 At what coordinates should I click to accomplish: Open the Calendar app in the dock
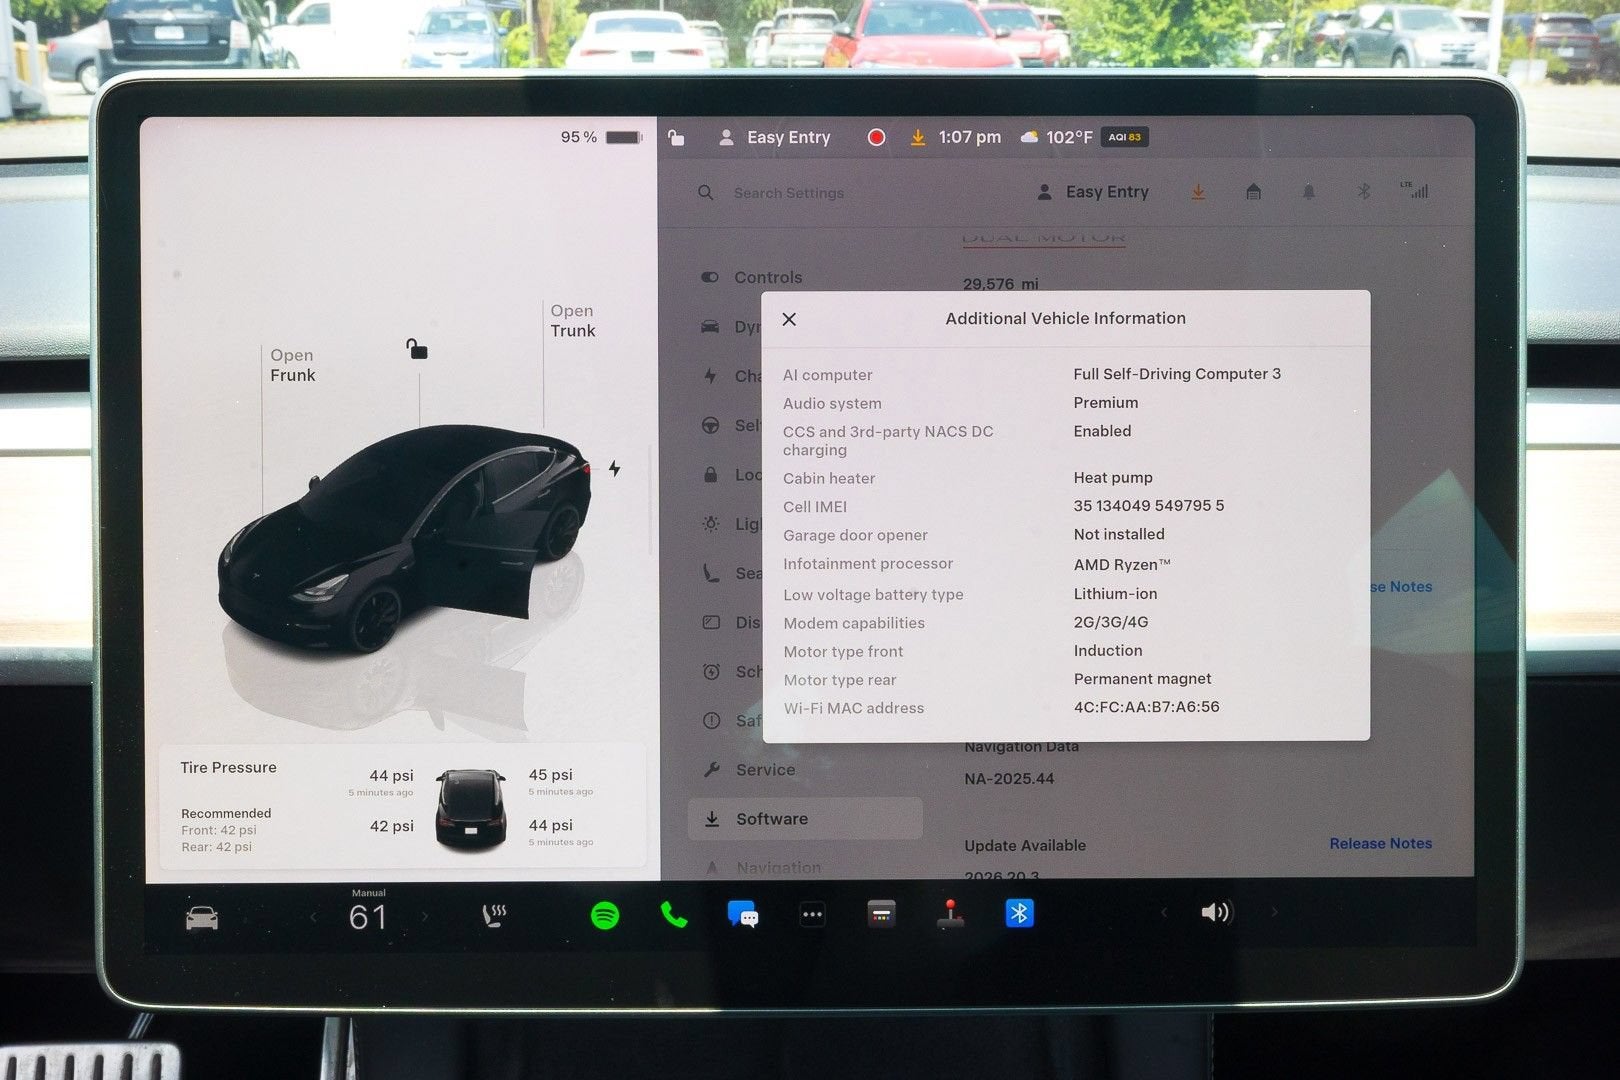[x=881, y=914]
